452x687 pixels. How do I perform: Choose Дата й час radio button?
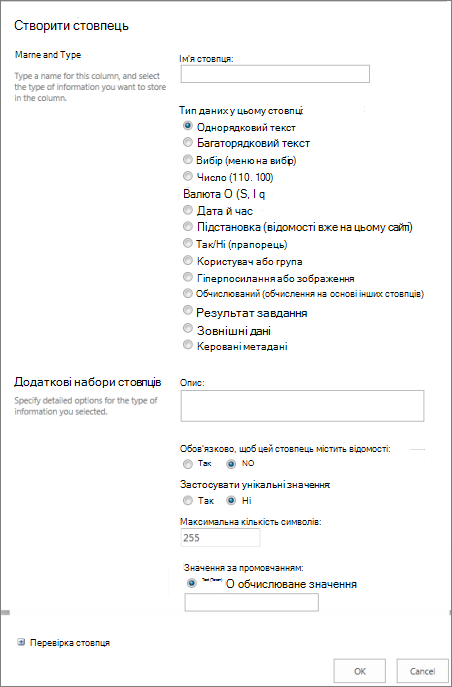tap(188, 210)
